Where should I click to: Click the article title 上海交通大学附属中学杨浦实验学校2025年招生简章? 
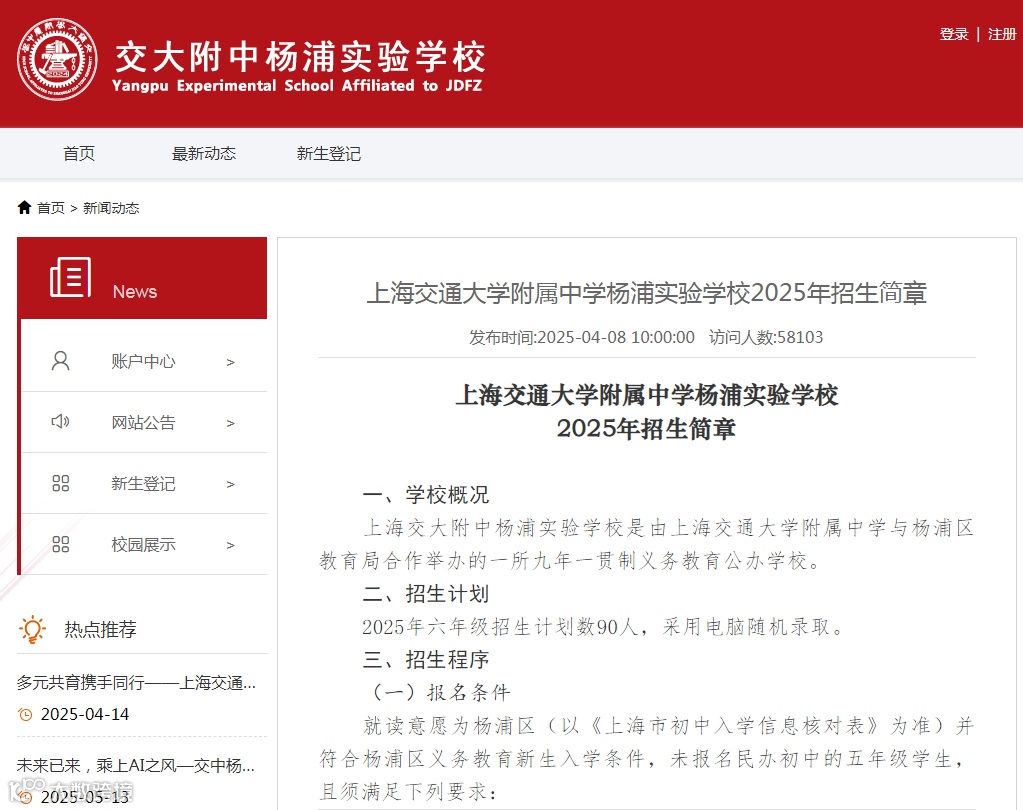pyautogui.click(x=647, y=293)
